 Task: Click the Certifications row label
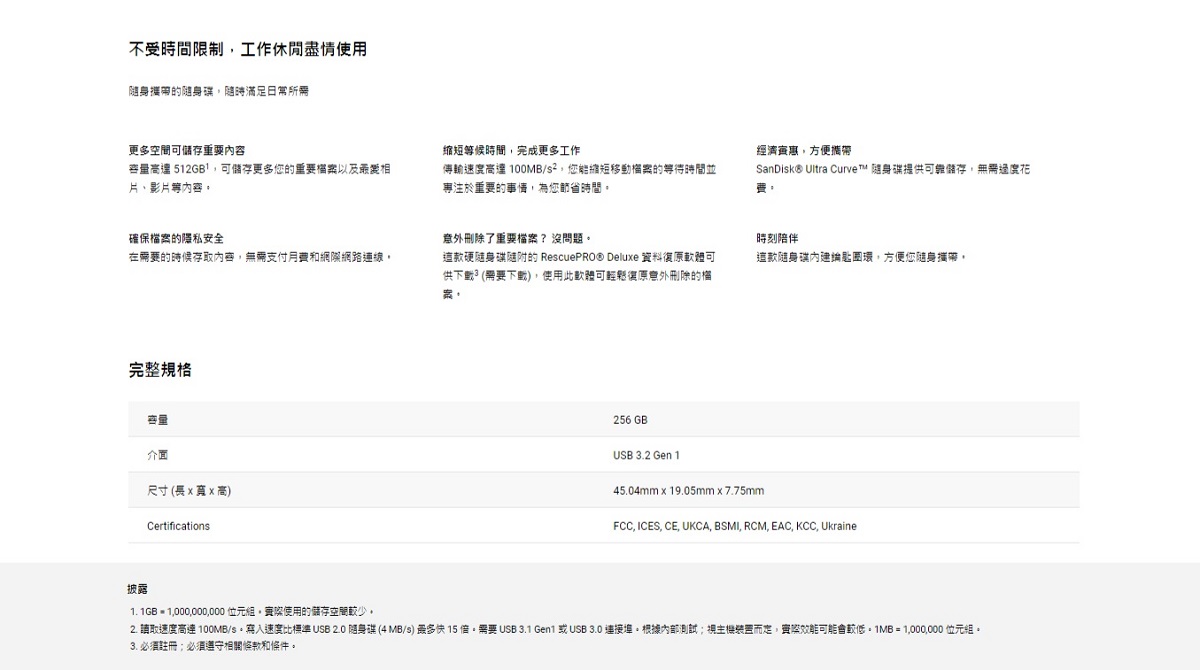[178, 526]
